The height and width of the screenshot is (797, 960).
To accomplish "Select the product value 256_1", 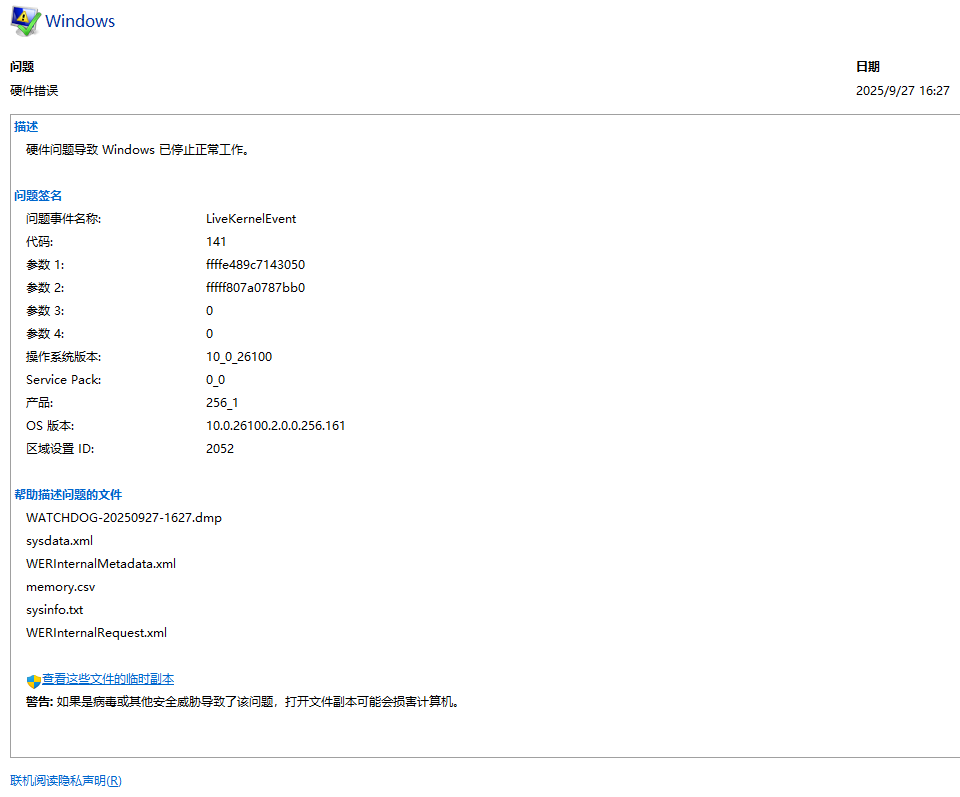I will coord(222,403).
